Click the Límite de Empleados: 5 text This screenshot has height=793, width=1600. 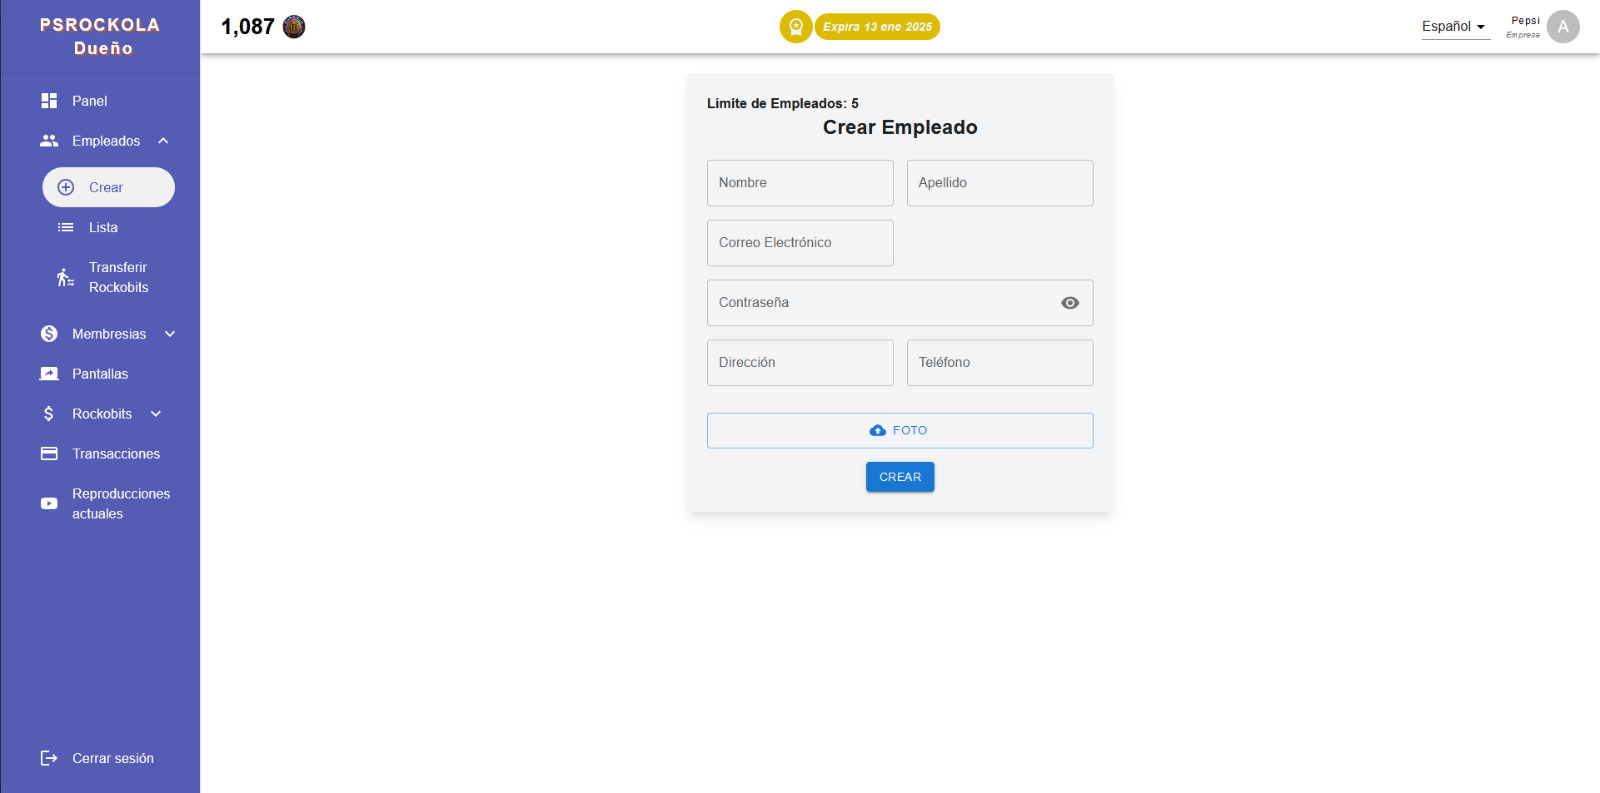(783, 103)
